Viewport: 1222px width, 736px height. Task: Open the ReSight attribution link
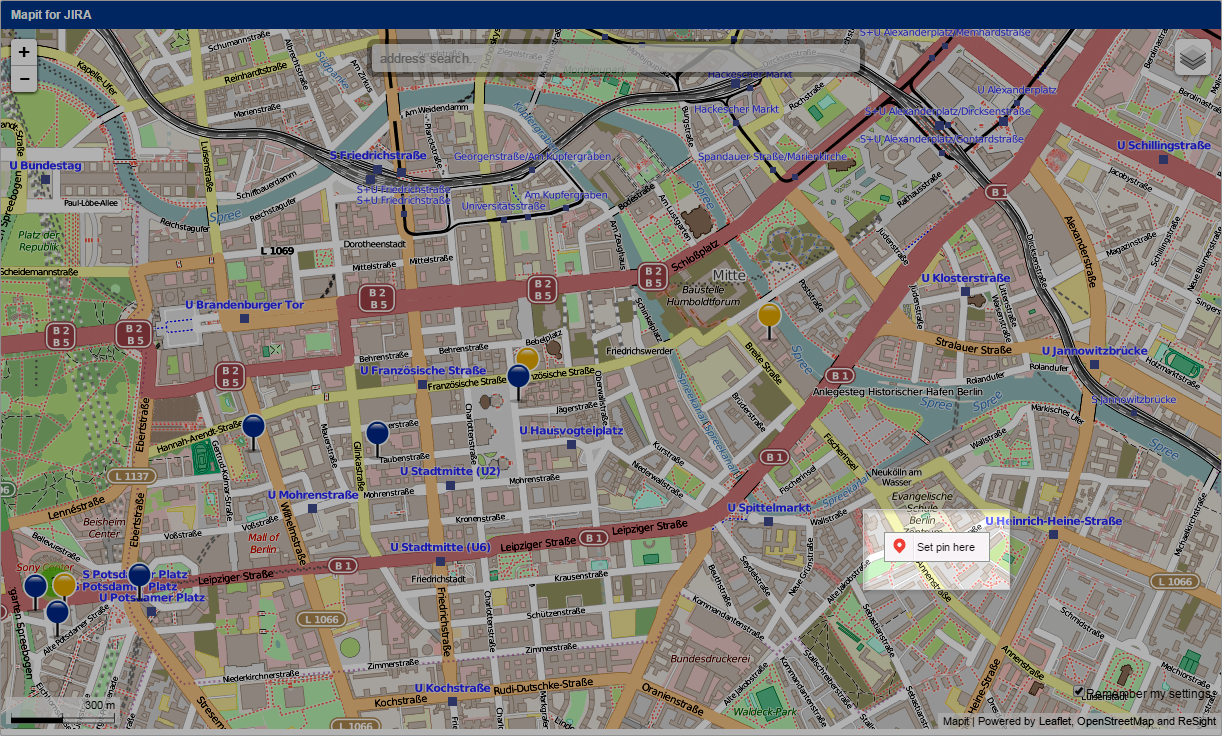tap(1197, 721)
